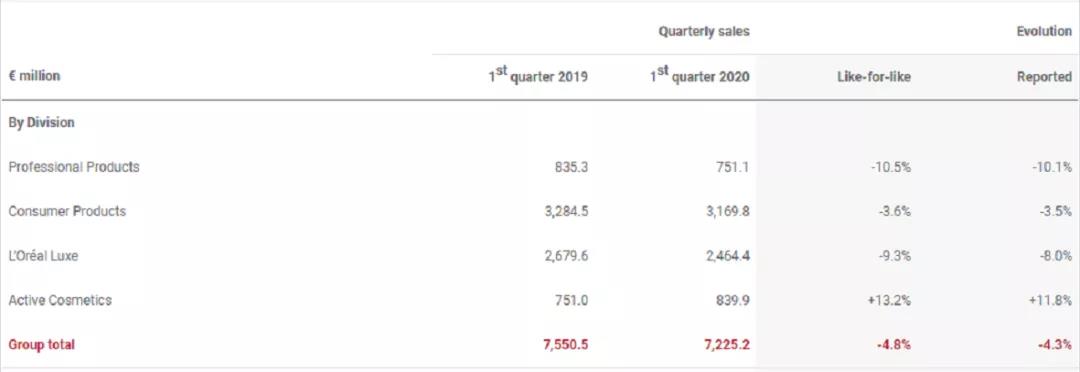Viewport: 1080px width, 372px height.
Task: Select the Consumer Products row label
Action: pos(67,211)
